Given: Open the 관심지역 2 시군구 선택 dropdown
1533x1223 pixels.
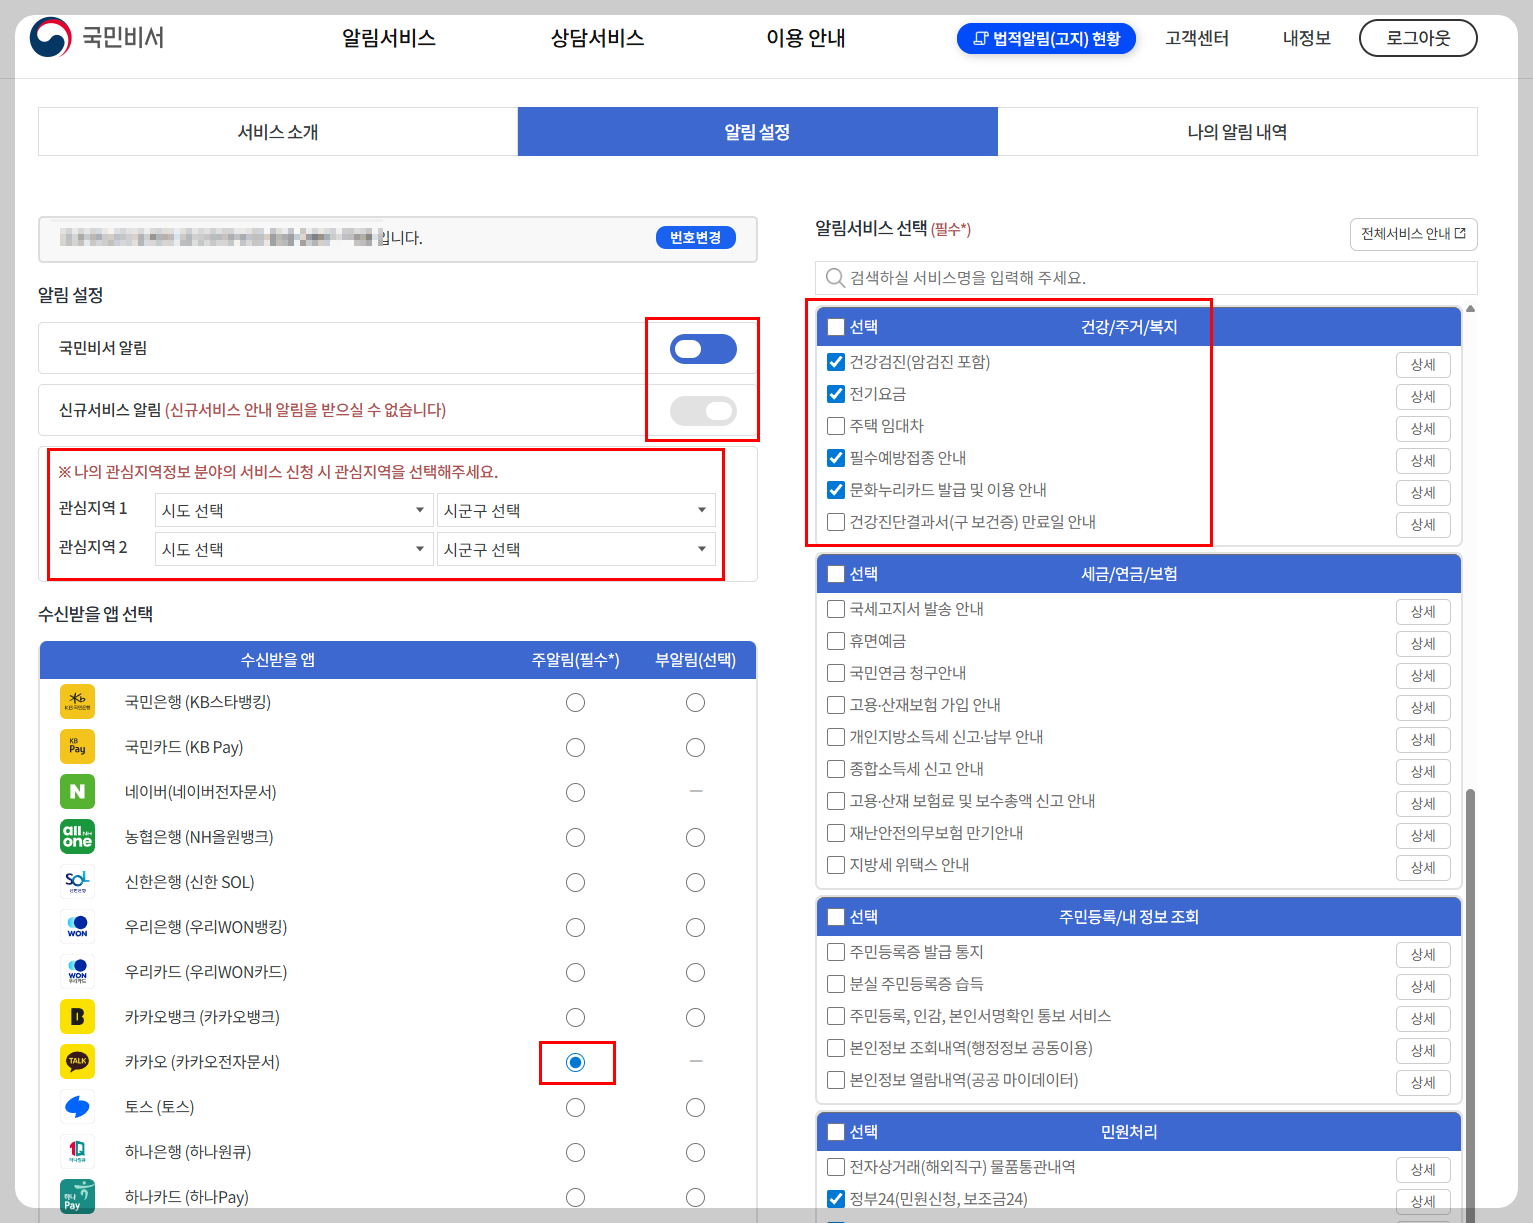Looking at the screenshot, I should point(576,548).
